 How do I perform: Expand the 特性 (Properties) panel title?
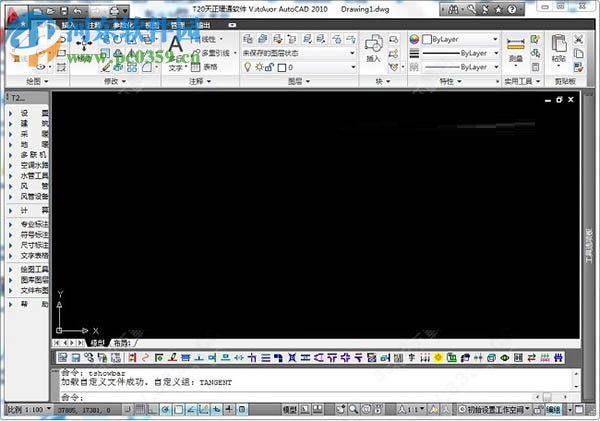click(x=451, y=81)
